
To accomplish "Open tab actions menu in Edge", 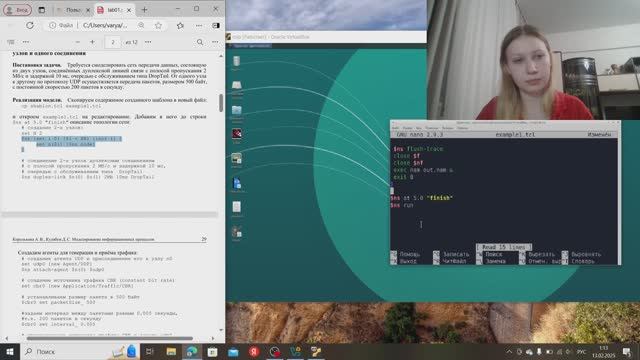I will pyautogui.click(x=42, y=10).
